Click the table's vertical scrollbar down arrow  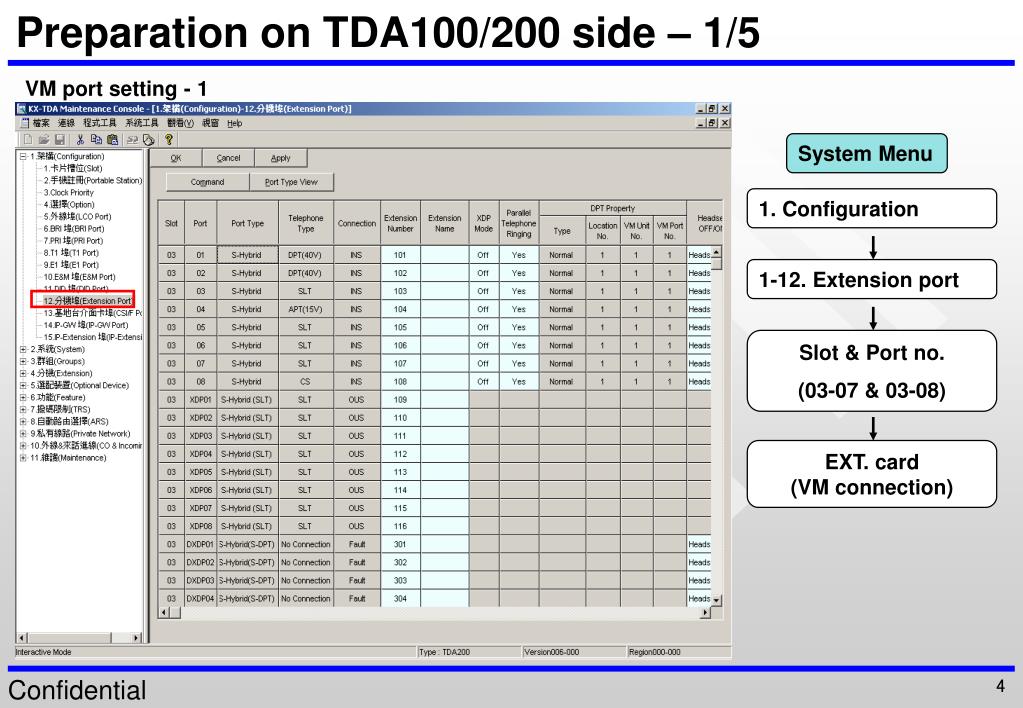[716, 600]
